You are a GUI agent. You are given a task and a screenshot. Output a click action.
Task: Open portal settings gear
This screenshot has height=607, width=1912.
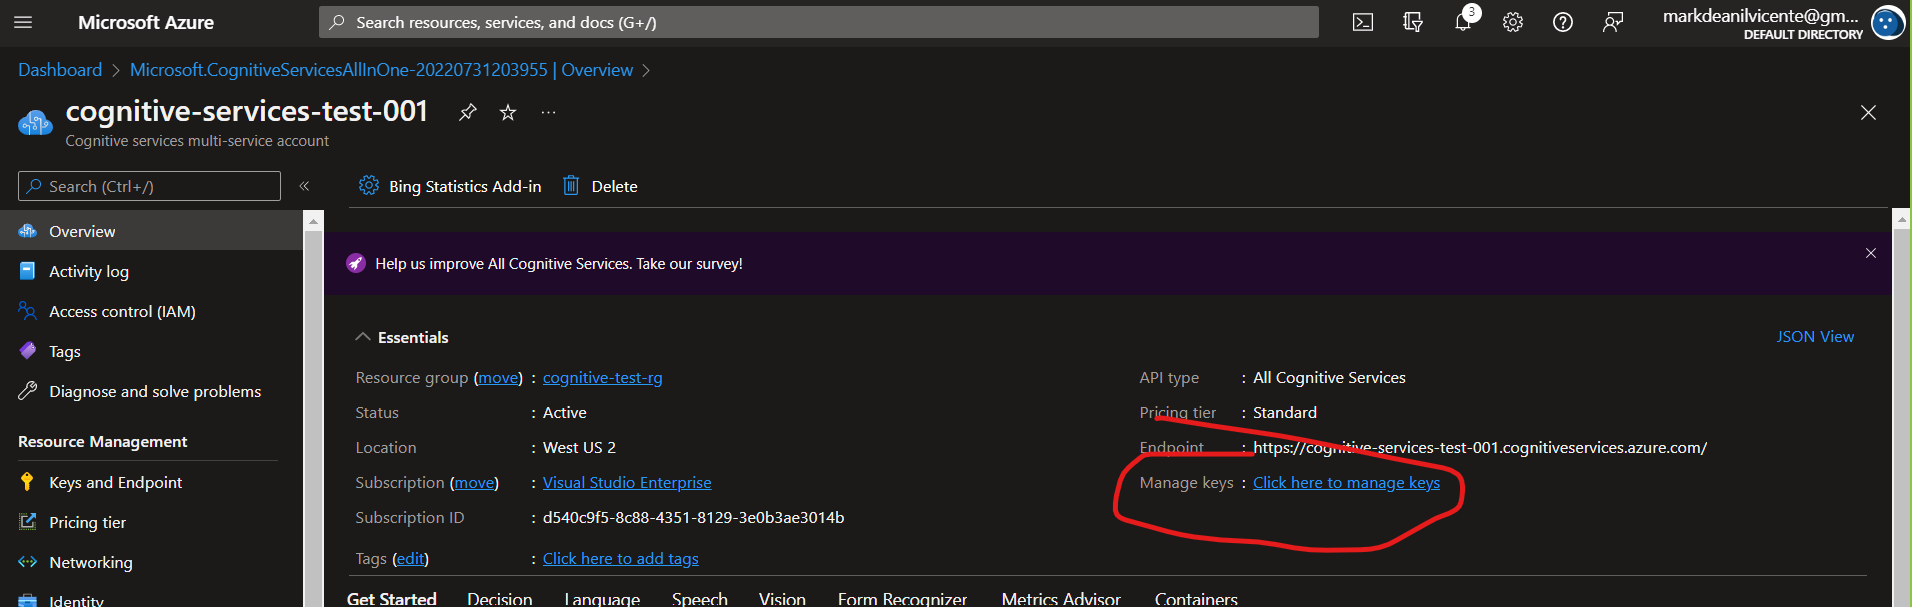point(1512,22)
